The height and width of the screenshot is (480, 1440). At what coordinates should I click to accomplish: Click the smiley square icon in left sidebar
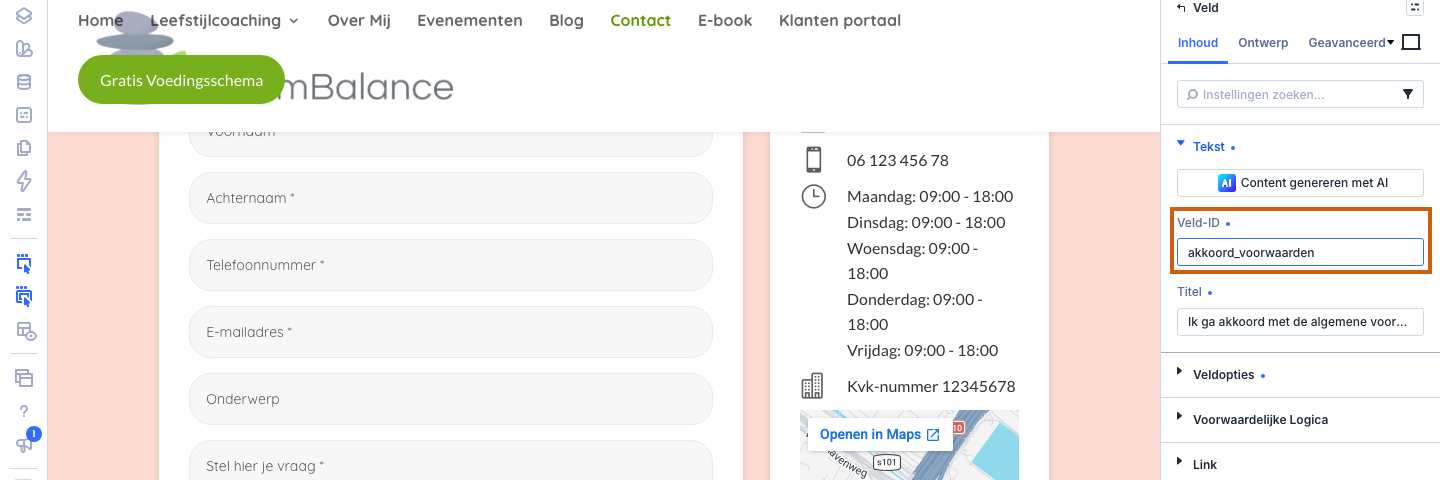[24, 115]
